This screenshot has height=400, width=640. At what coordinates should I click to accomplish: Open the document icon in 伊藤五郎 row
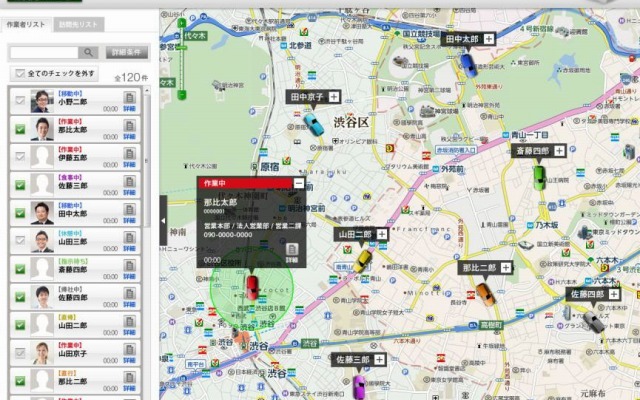(x=129, y=153)
